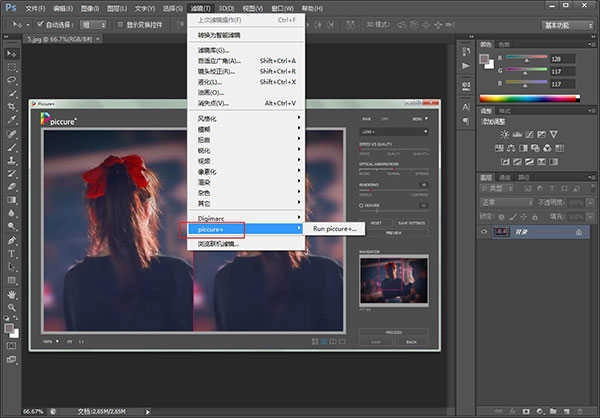600x418 pixels.
Task: Click the 背景 layer thumbnail
Action: pyautogui.click(x=500, y=231)
